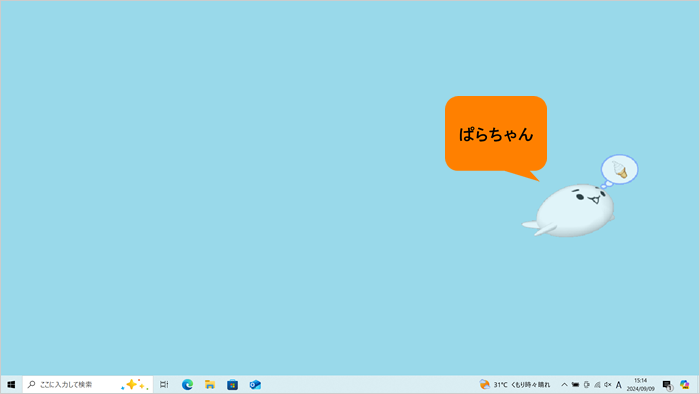Open Microsoft Store from the taskbar

(232, 385)
